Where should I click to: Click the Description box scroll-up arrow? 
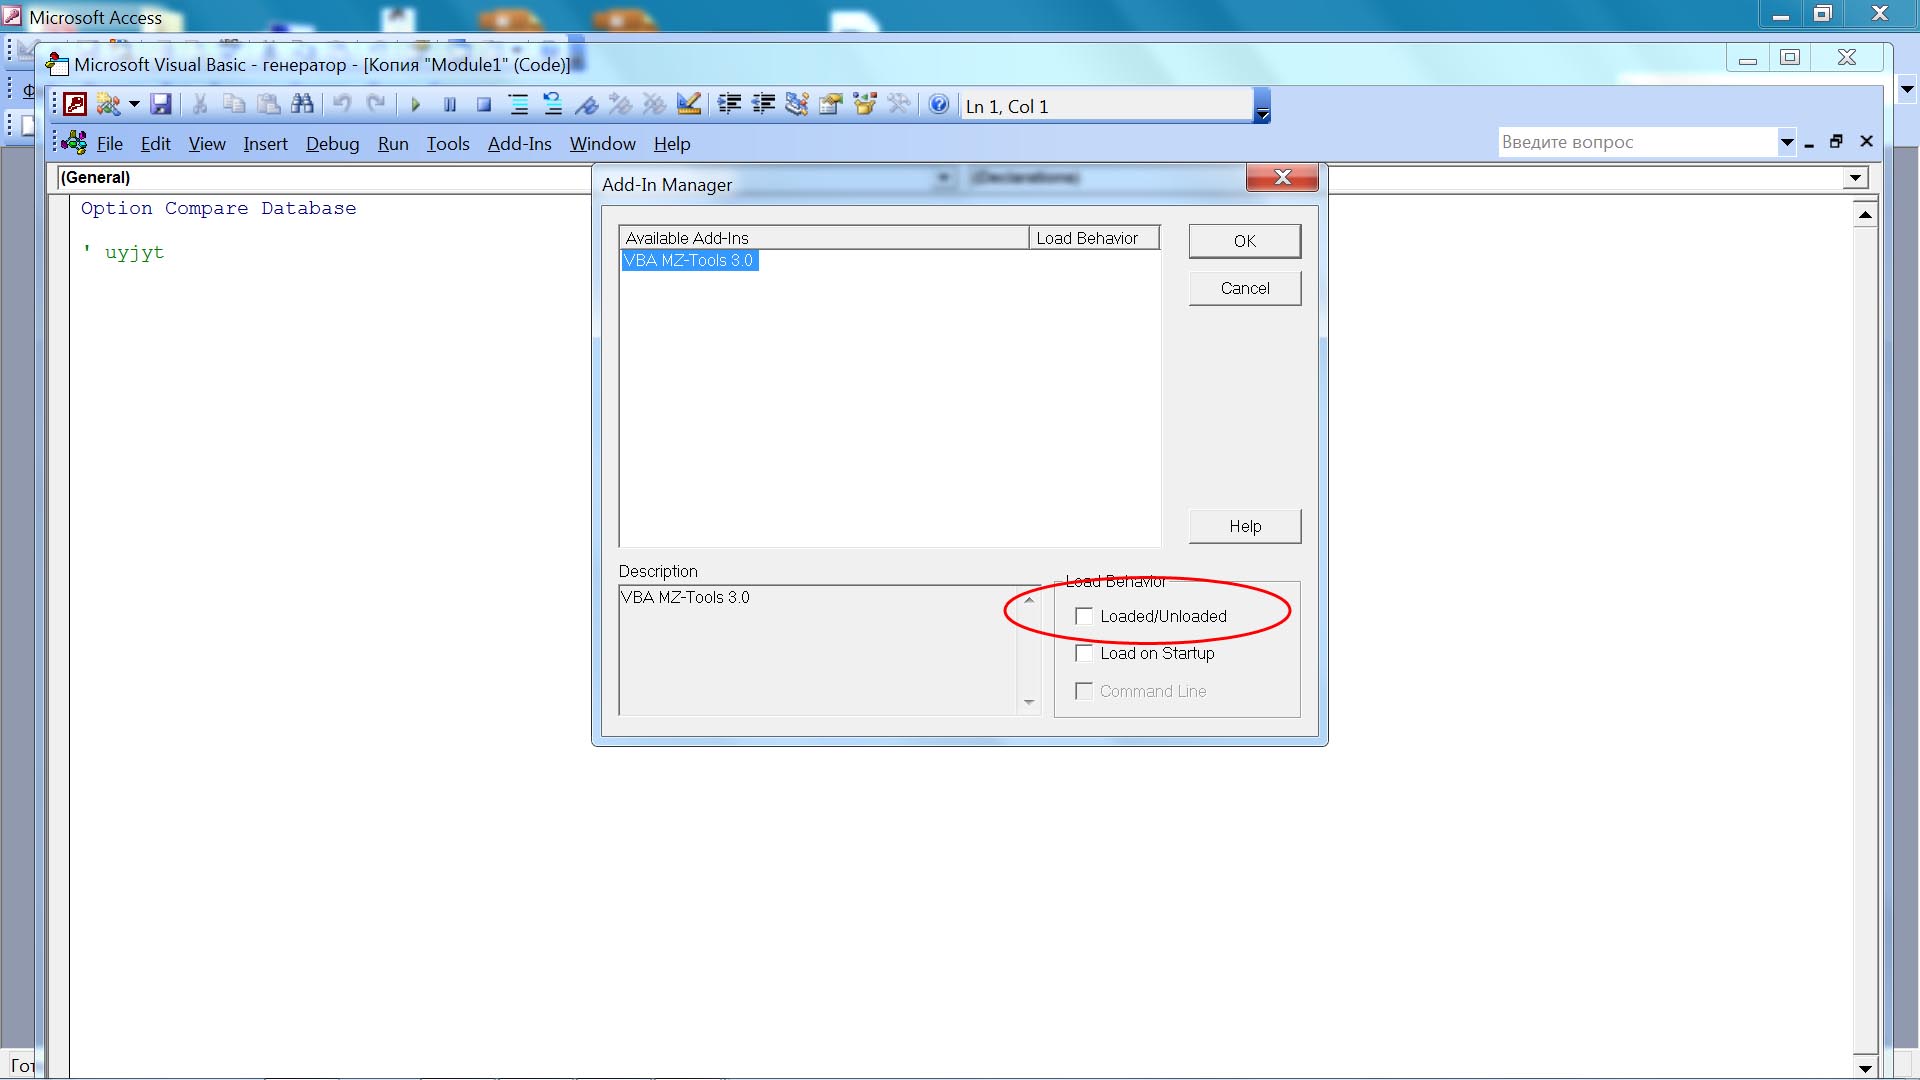click(x=1029, y=600)
